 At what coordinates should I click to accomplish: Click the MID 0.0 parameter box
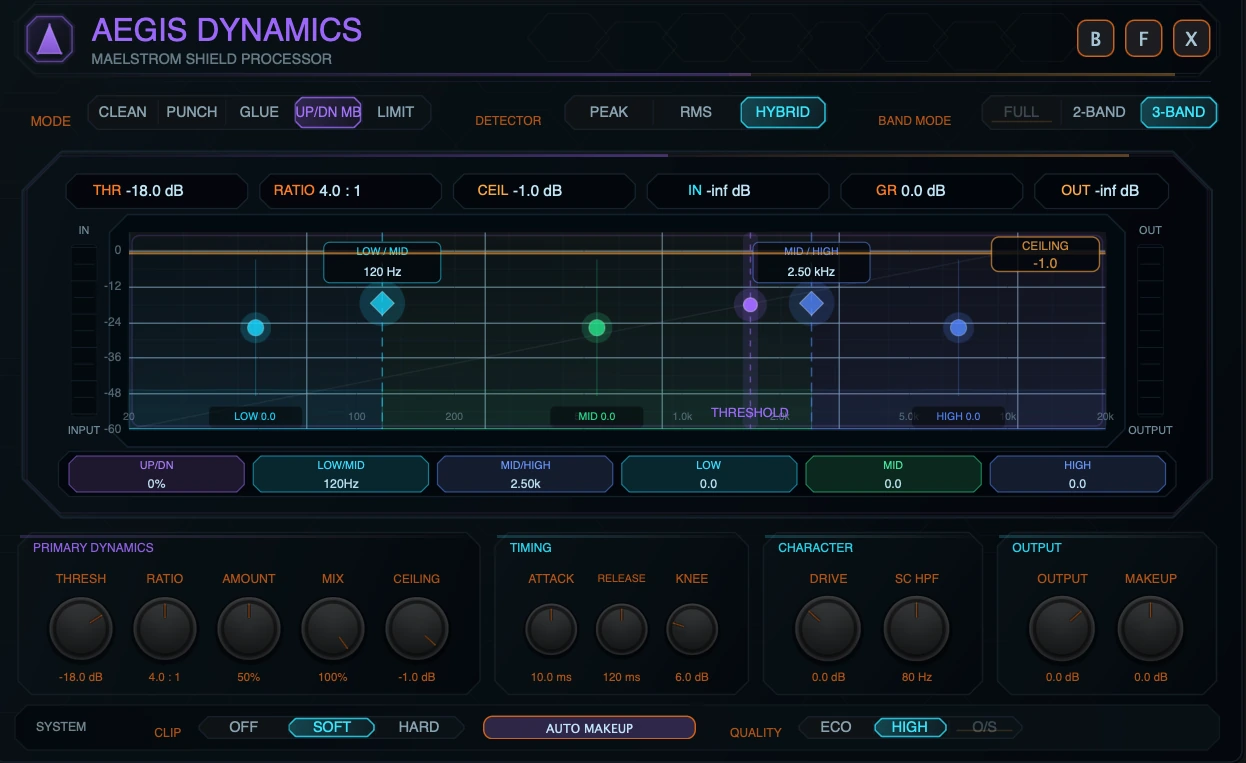893,474
